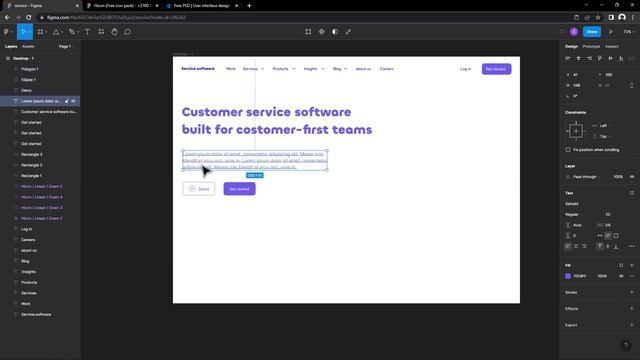Screen dimensions: 640x360
Task: Set text align right
Action: pyautogui.click(x=584, y=246)
